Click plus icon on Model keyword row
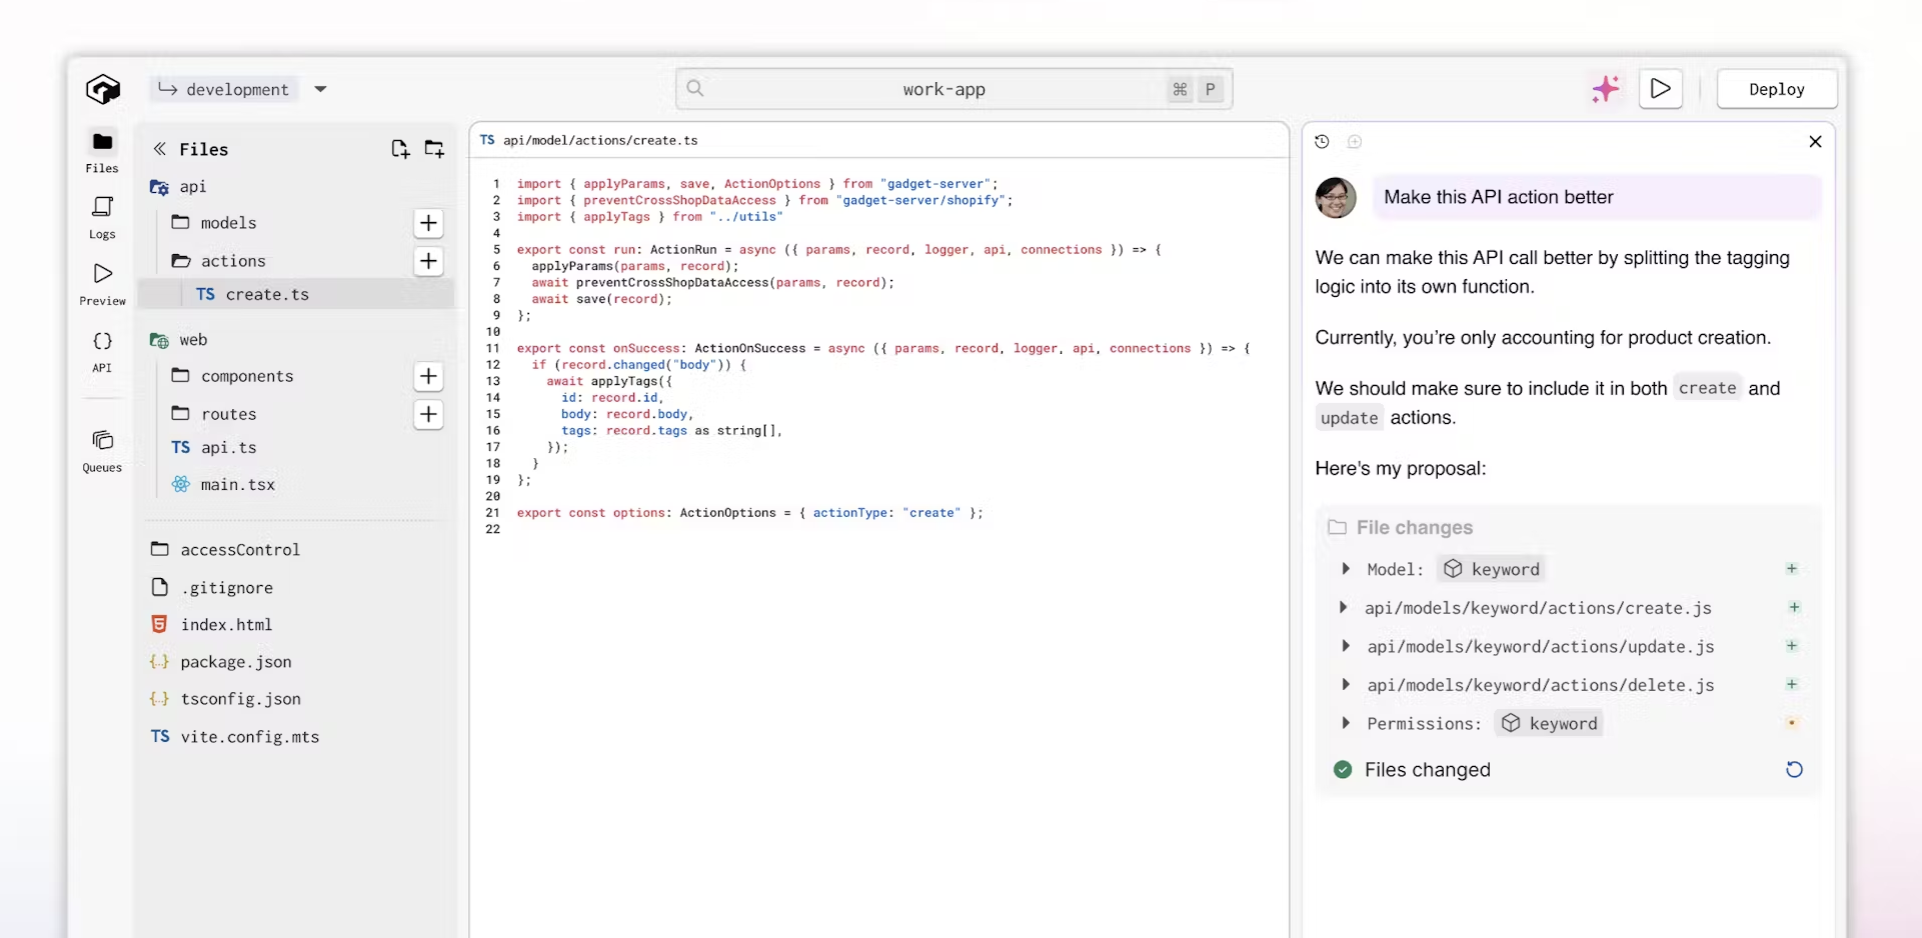1922x938 pixels. [1792, 569]
